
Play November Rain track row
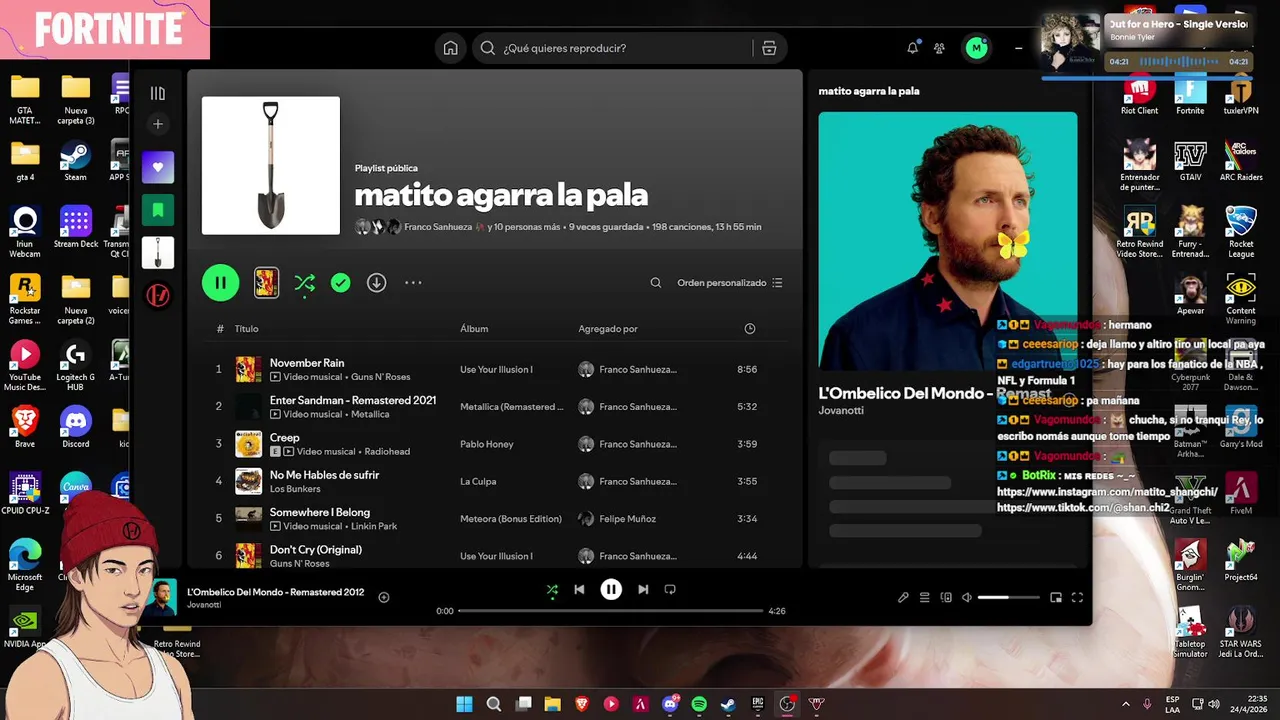495,369
